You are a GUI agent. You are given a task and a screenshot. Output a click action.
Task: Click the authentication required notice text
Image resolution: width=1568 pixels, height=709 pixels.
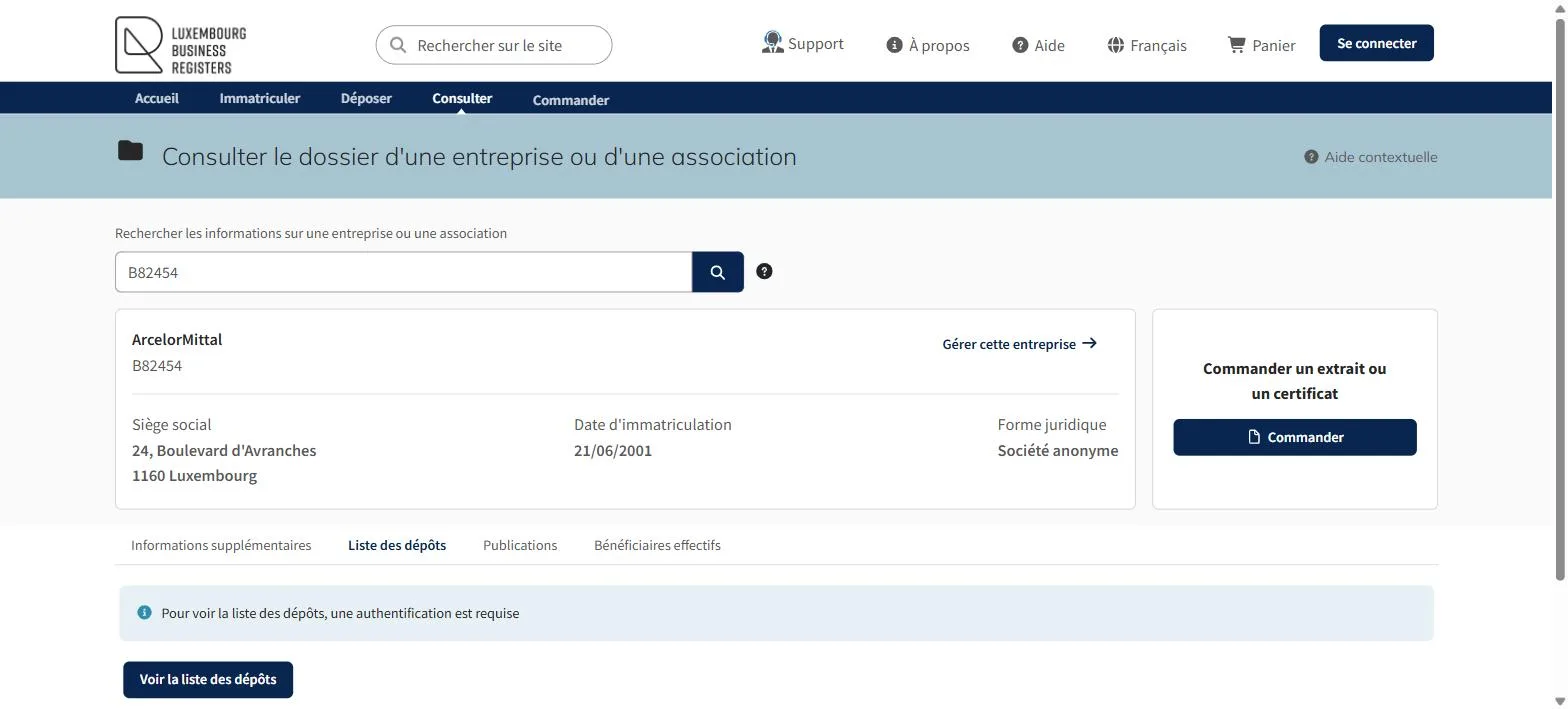pyautogui.click(x=340, y=613)
